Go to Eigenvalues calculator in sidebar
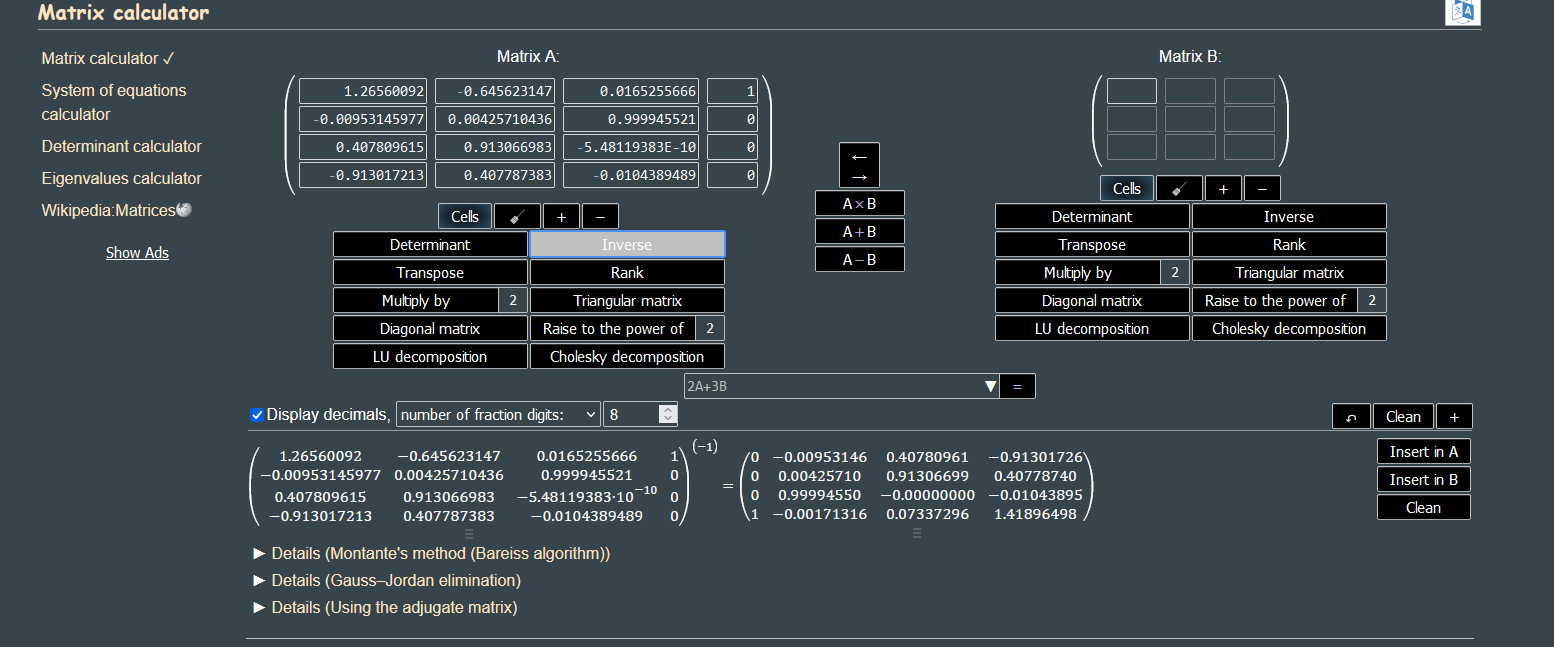The height and width of the screenshot is (647, 1554). click(121, 178)
